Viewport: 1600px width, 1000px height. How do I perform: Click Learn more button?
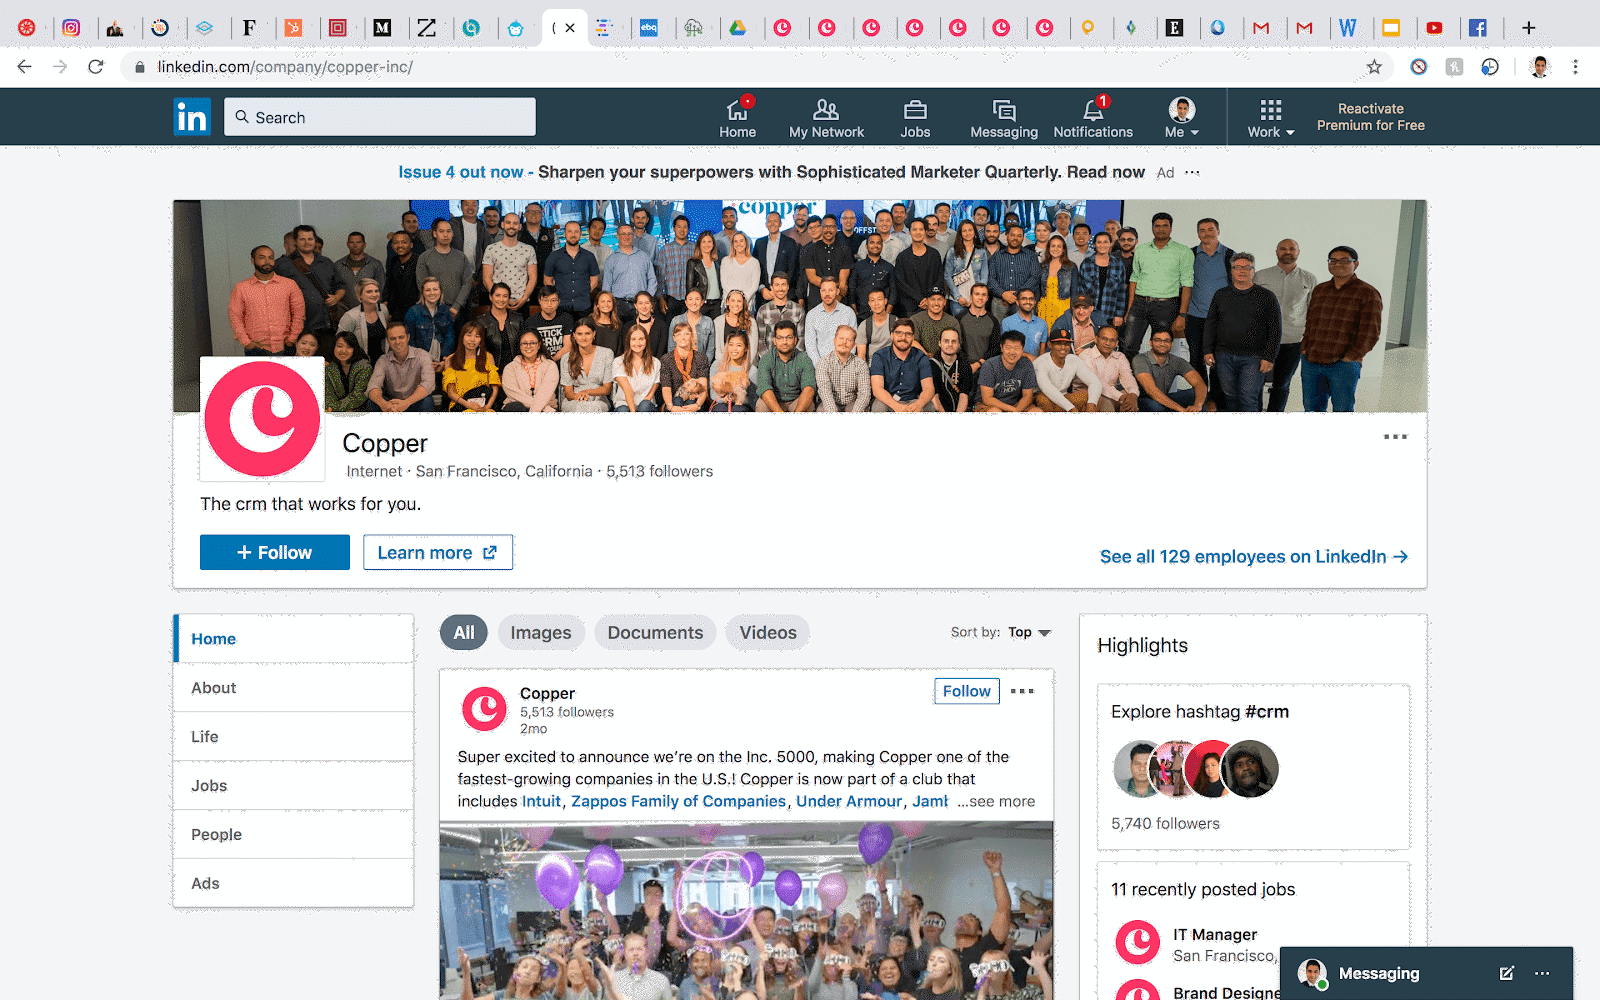click(x=438, y=552)
